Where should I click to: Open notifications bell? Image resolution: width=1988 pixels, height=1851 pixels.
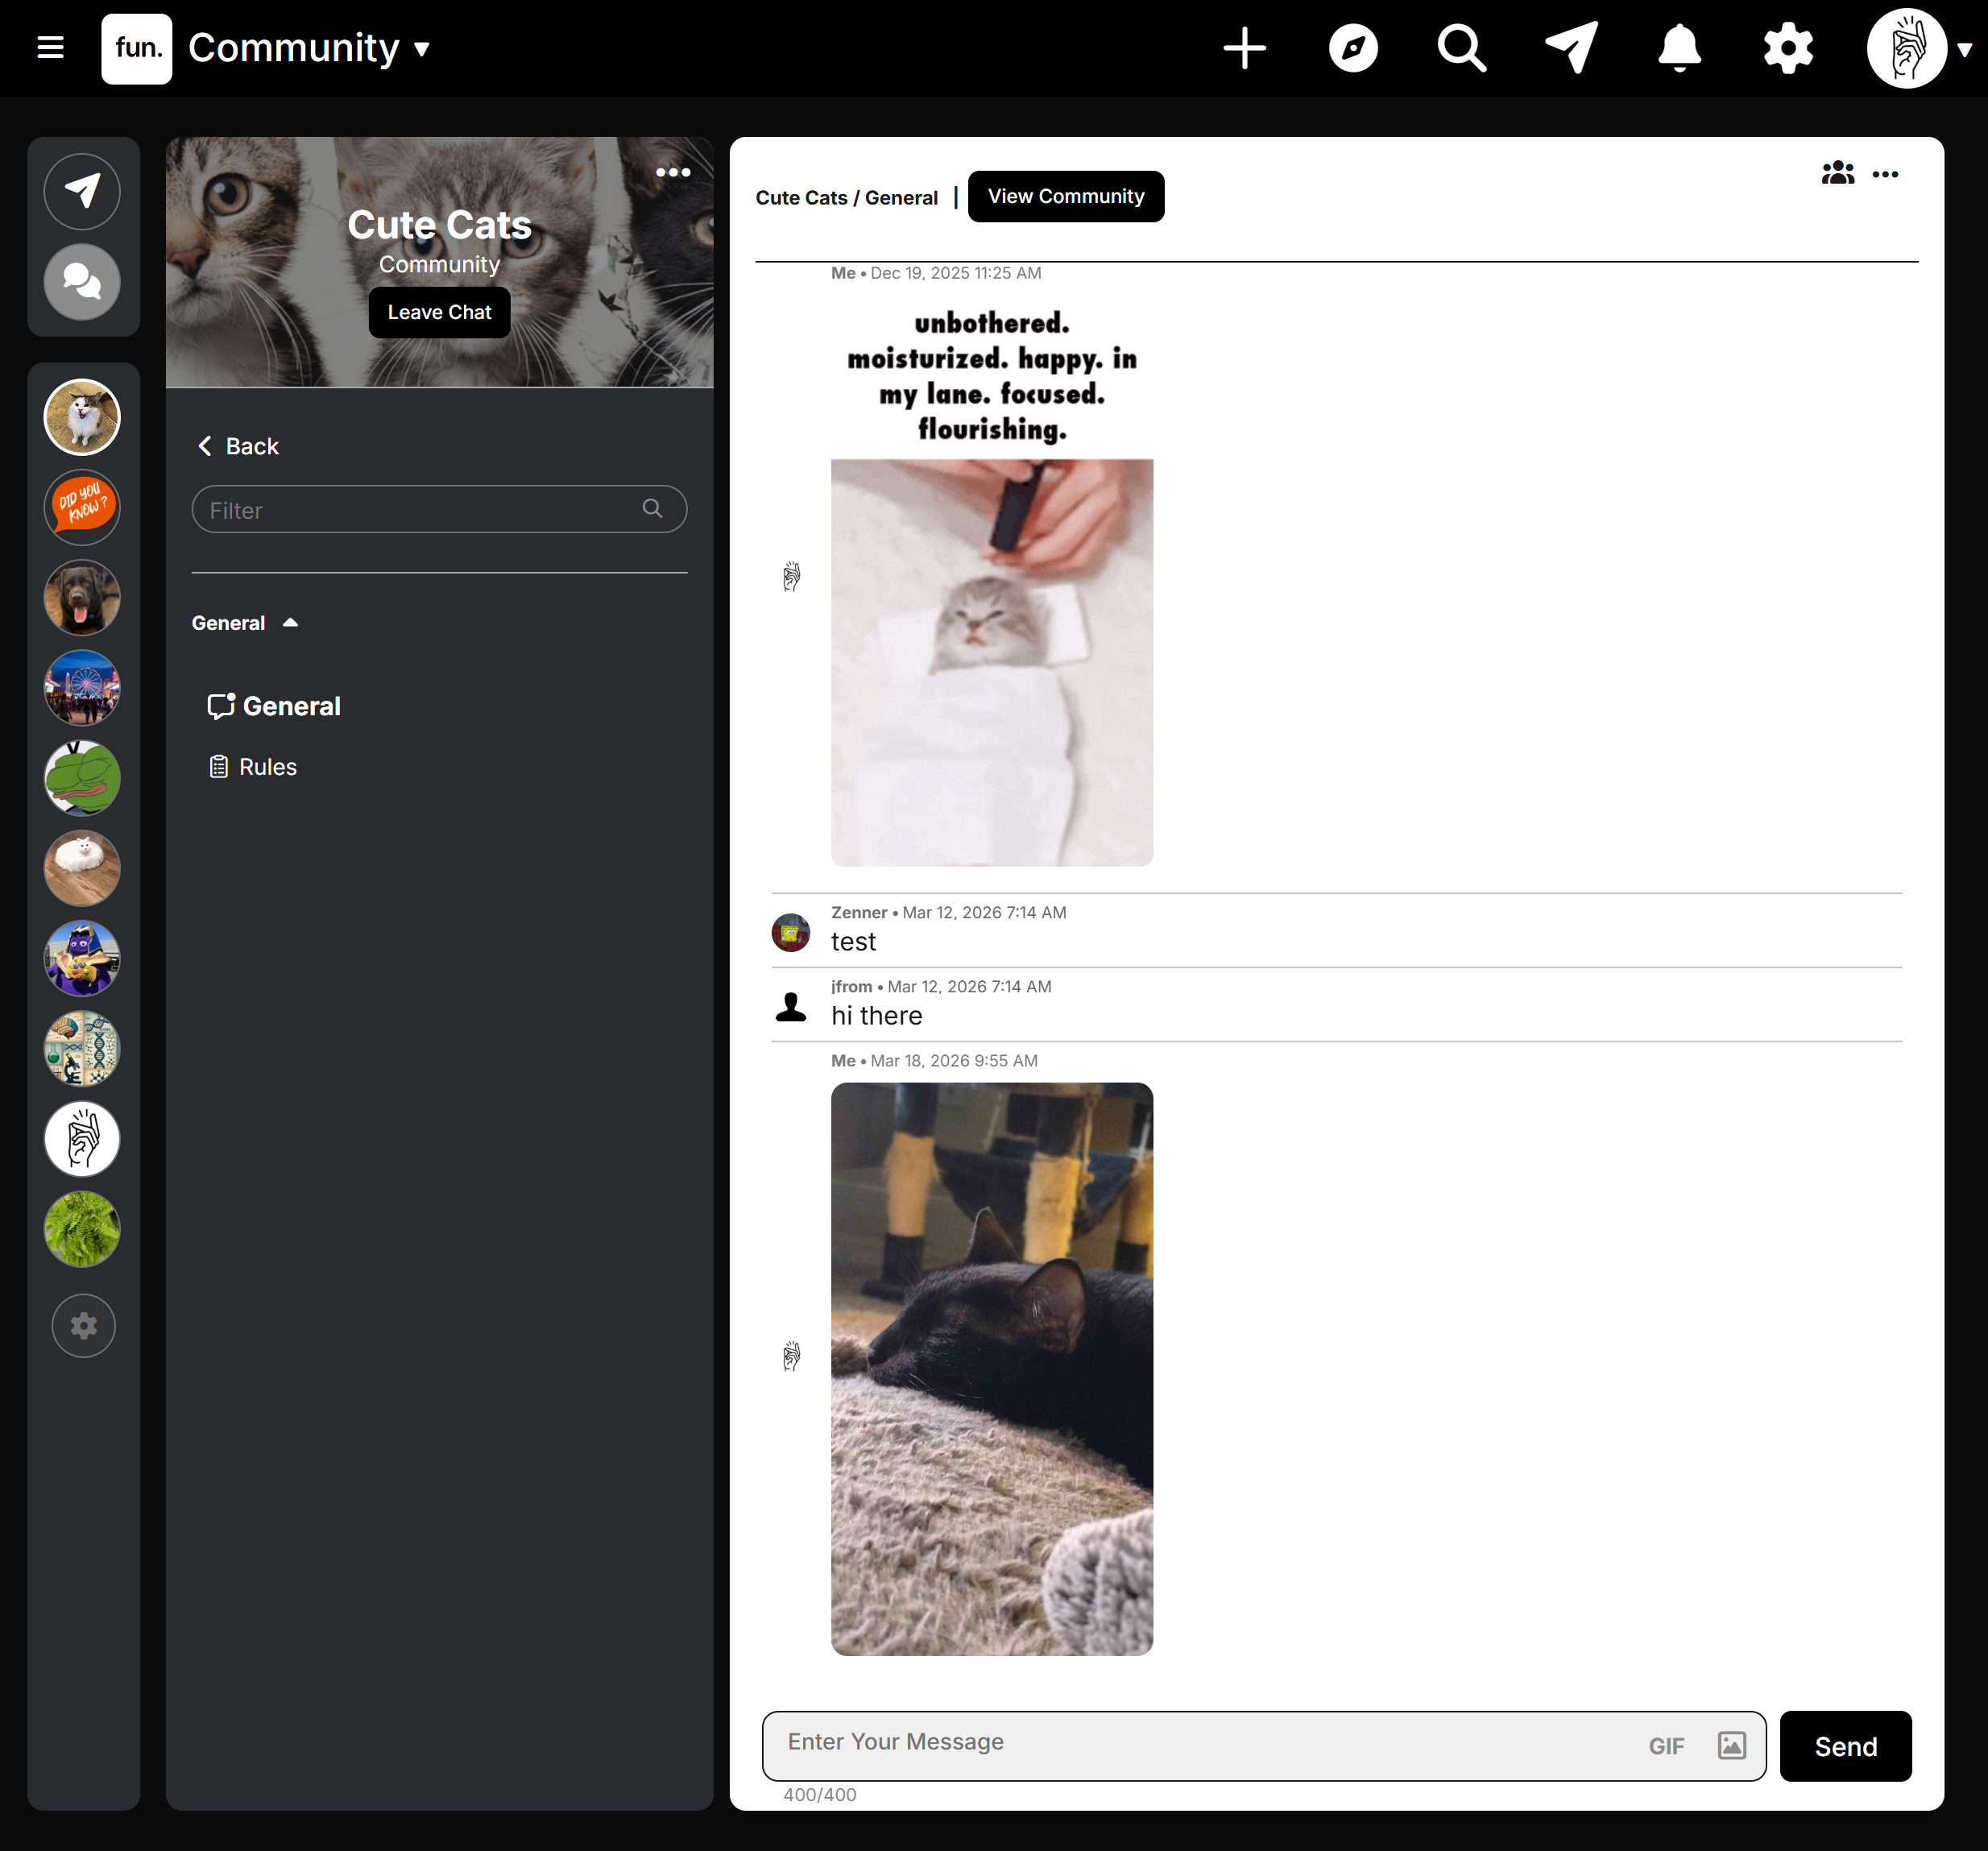[1679, 48]
